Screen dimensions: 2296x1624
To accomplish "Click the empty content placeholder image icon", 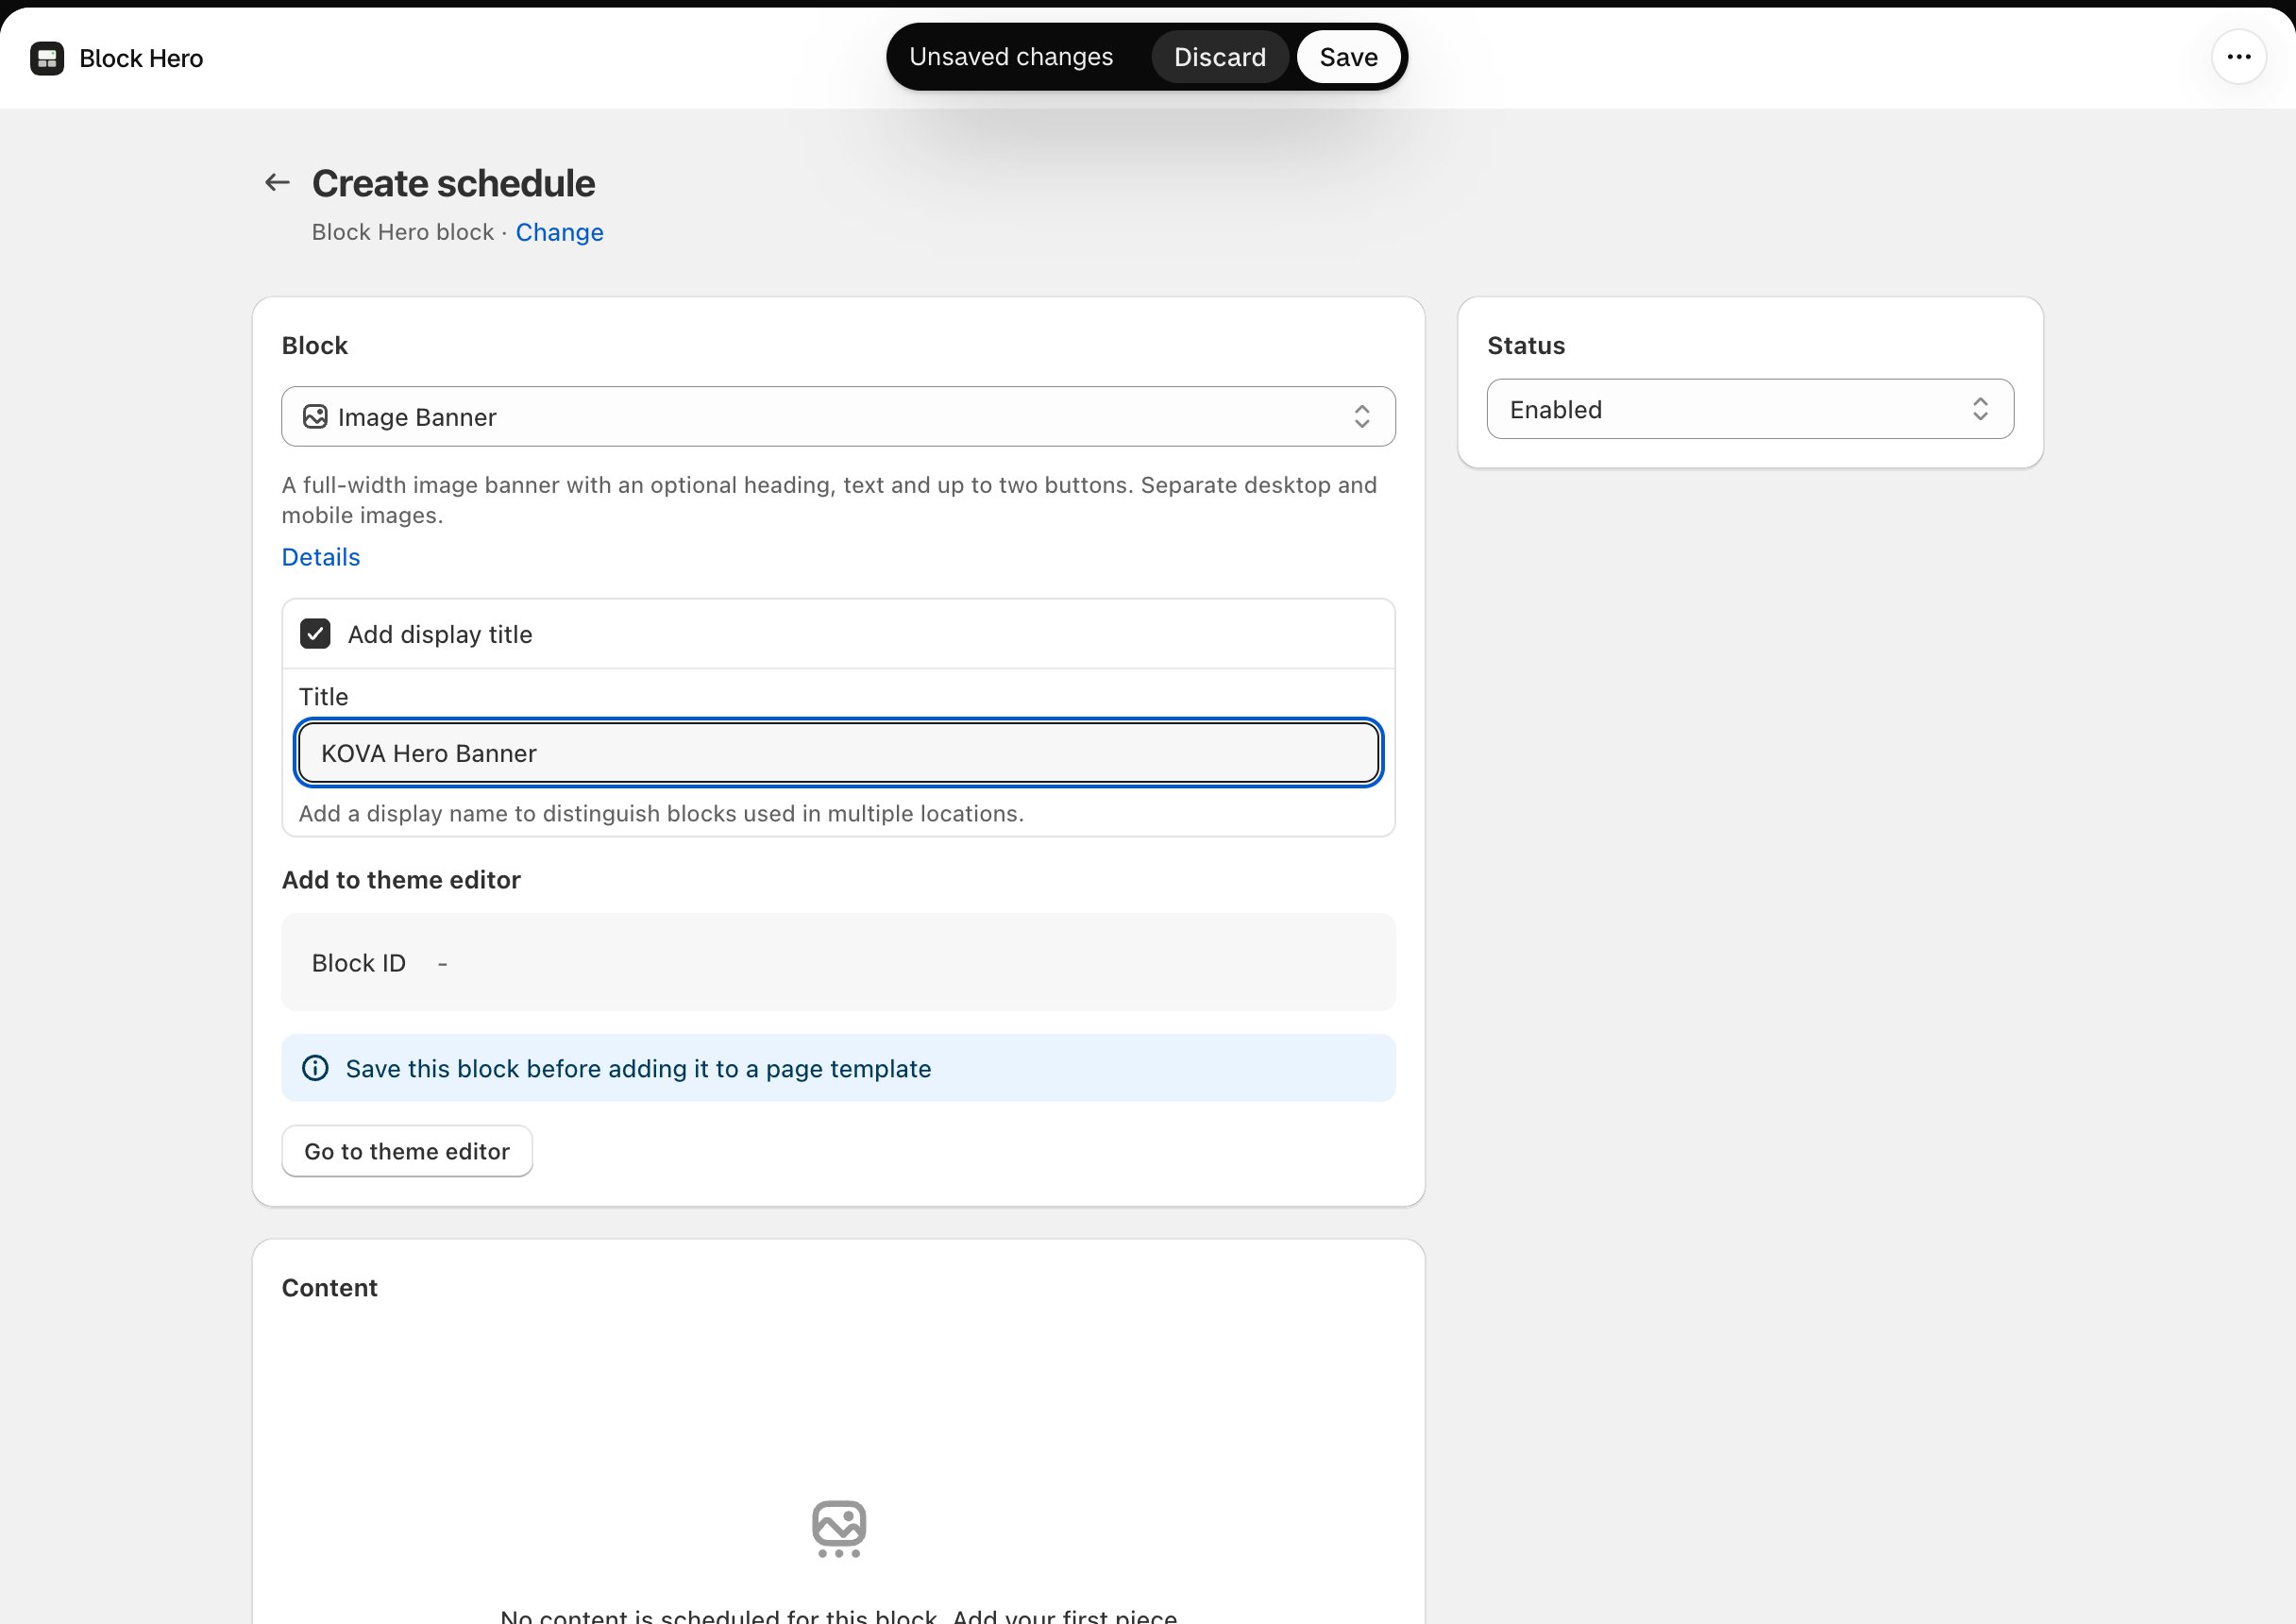I will (x=839, y=1528).
